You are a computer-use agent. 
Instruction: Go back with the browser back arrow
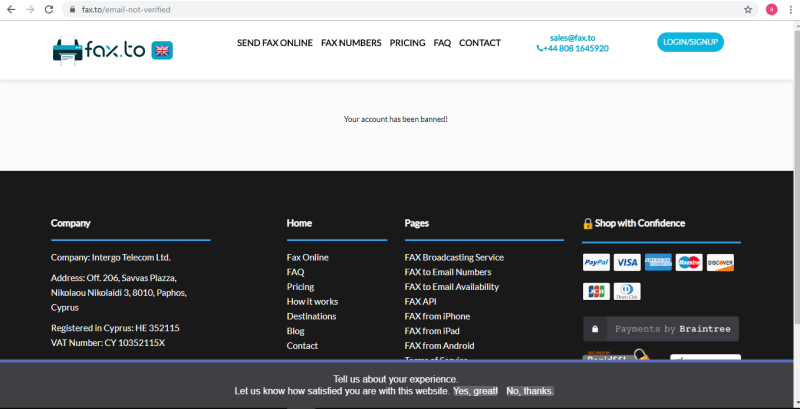click(x=11, y=10)
